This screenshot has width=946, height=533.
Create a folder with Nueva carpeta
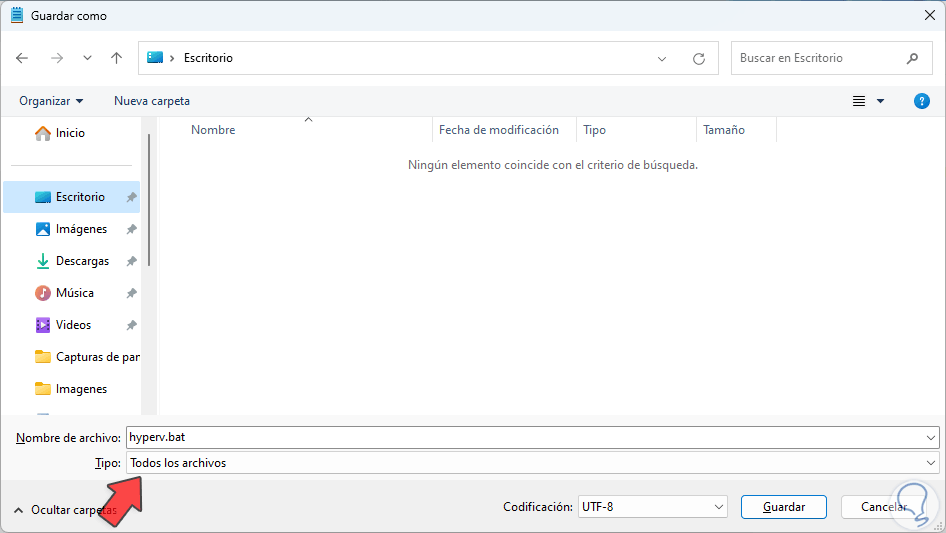(152, 101)
